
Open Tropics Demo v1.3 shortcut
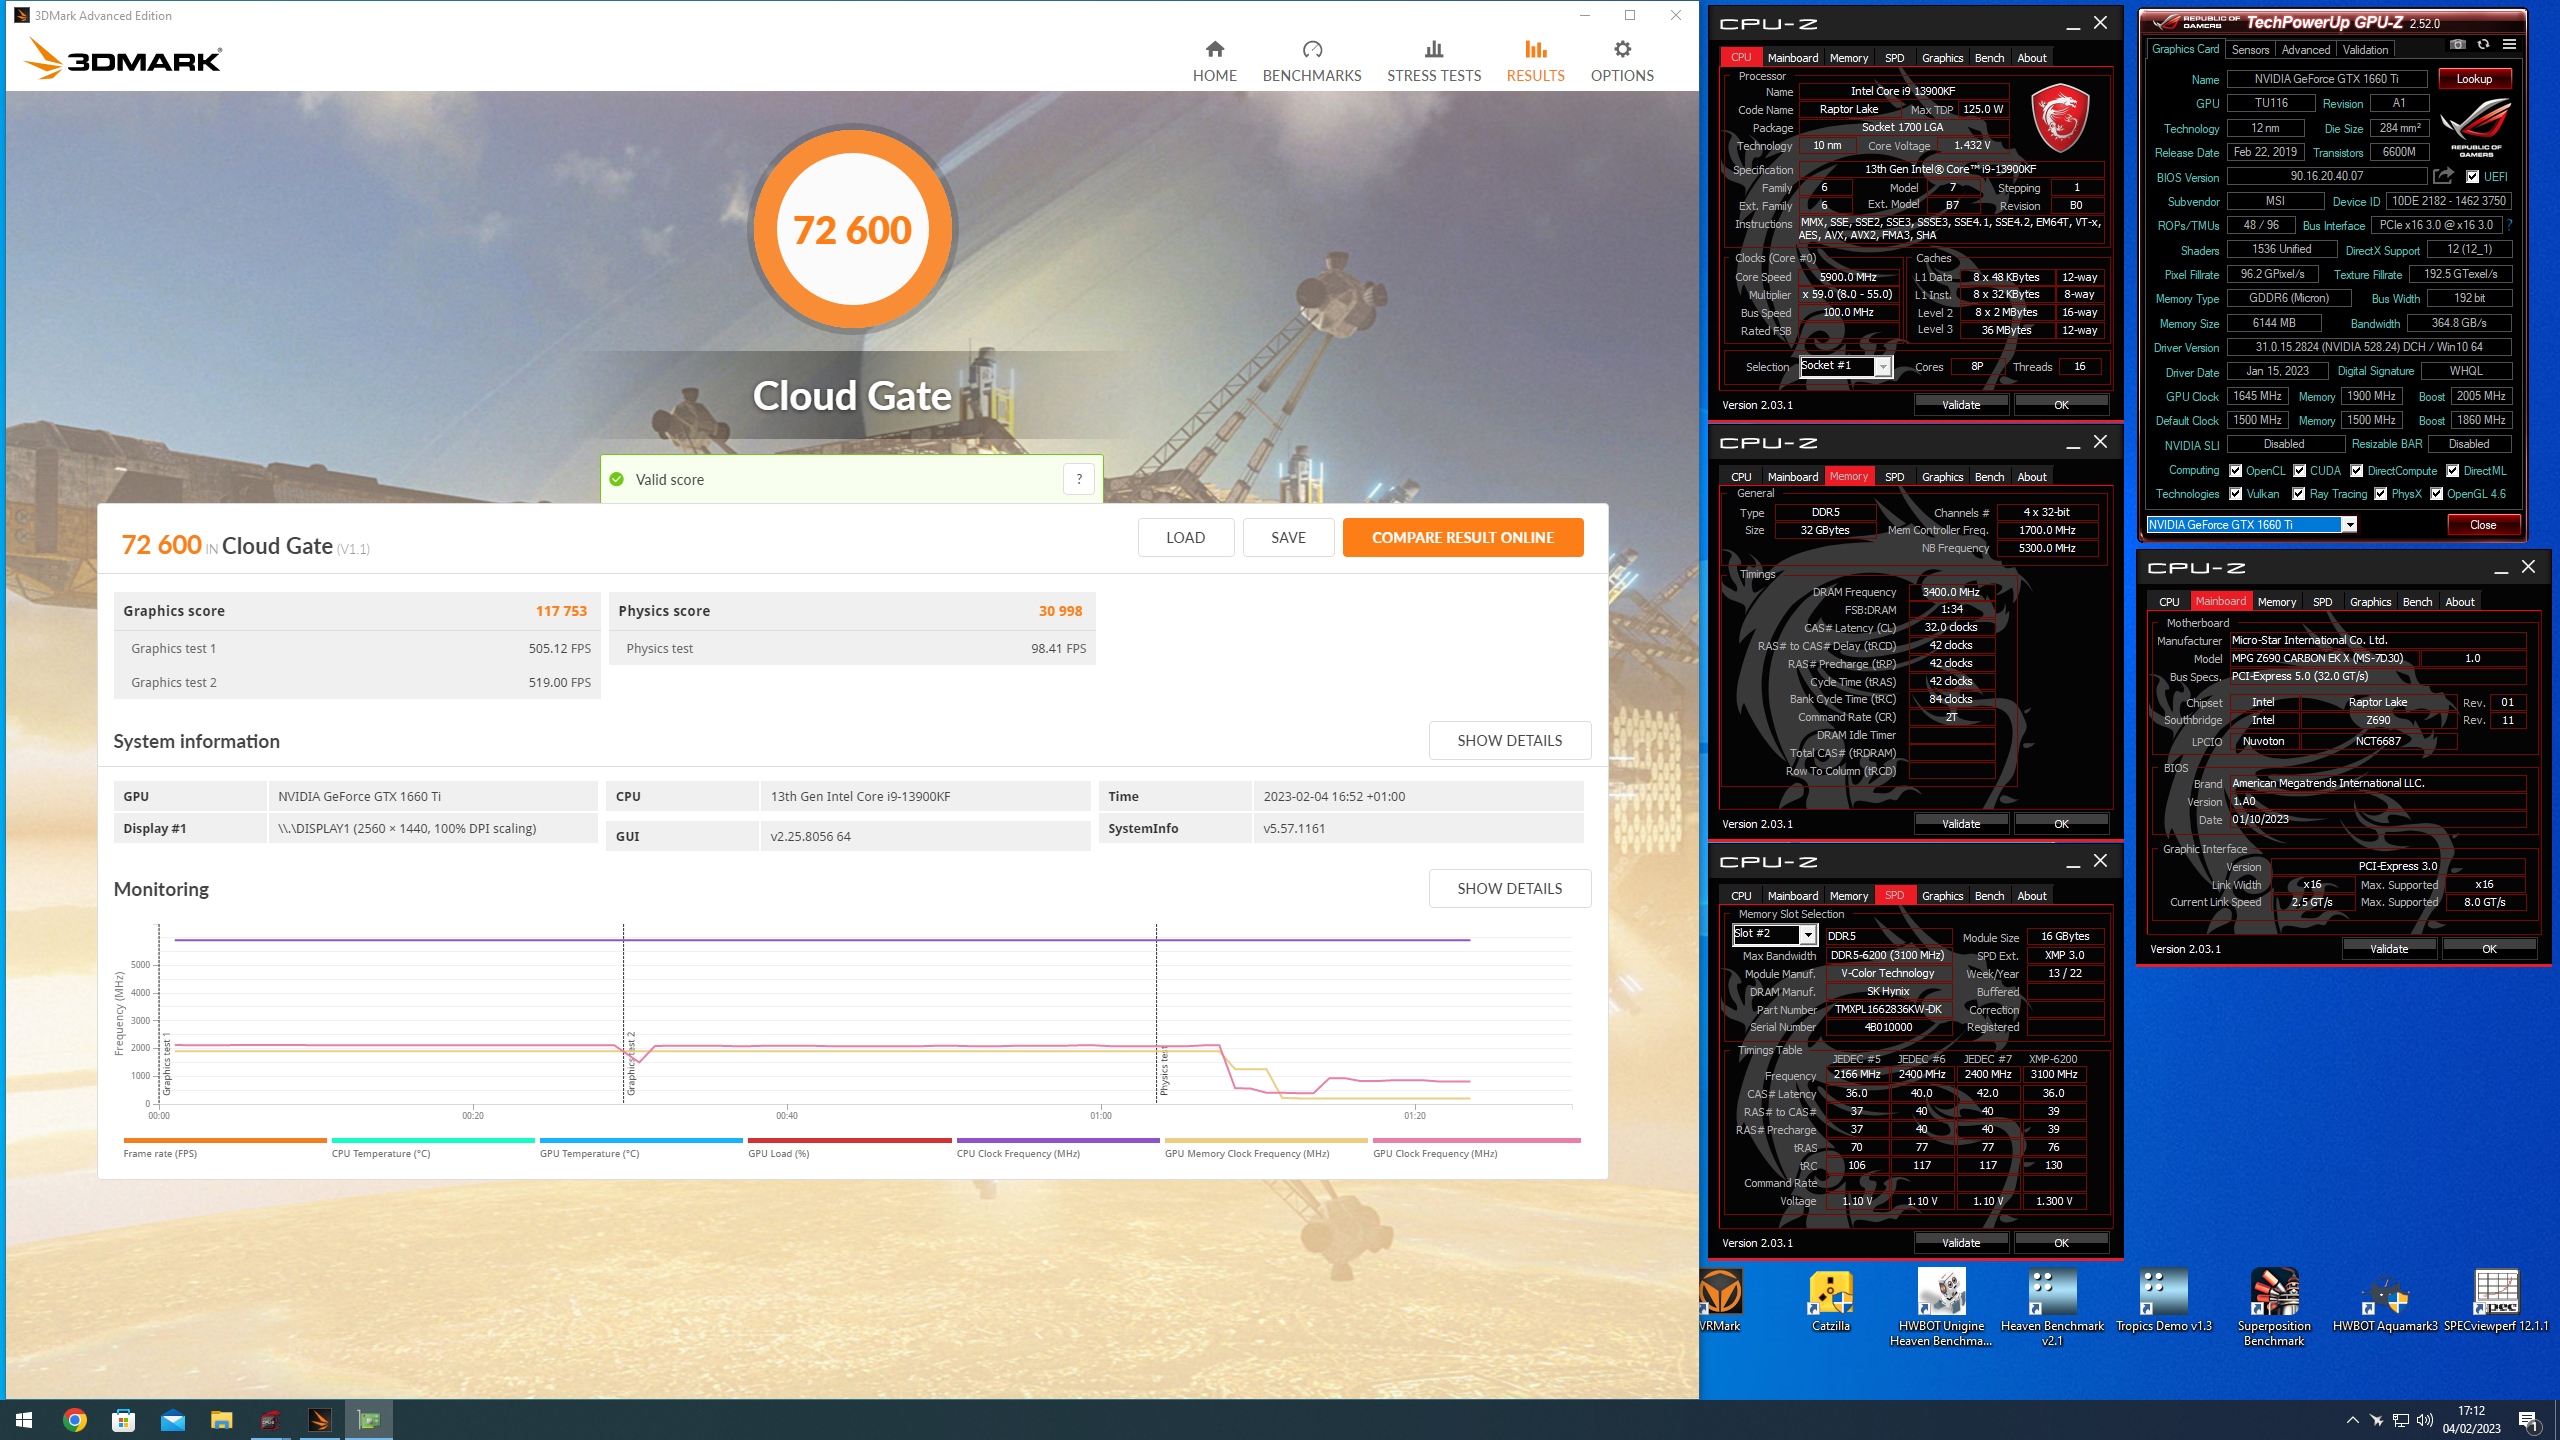[x=2164, y=1301]
